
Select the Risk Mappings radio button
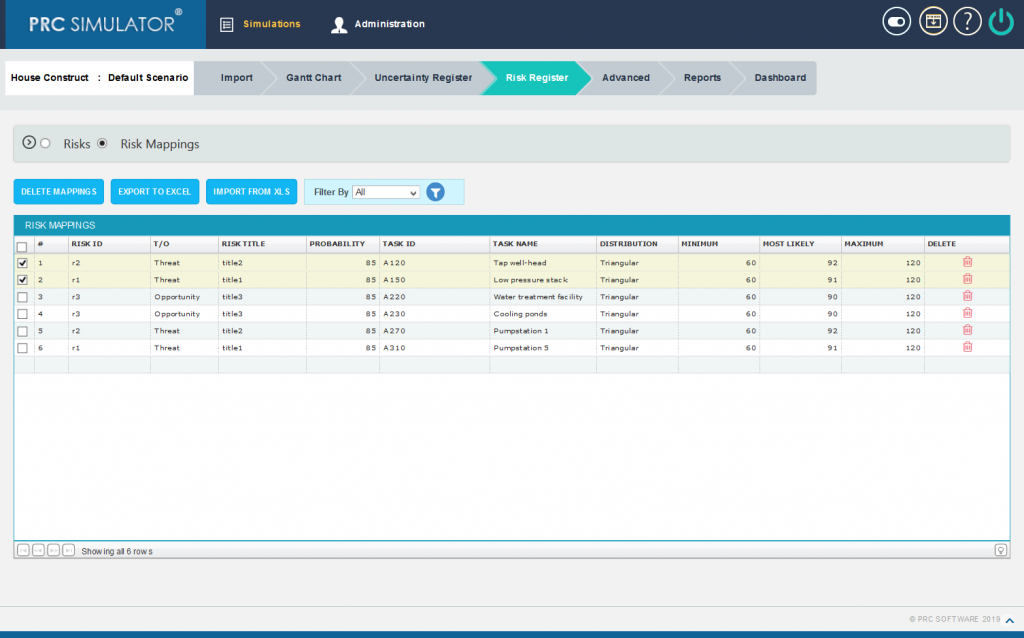(x=102, y=143)
